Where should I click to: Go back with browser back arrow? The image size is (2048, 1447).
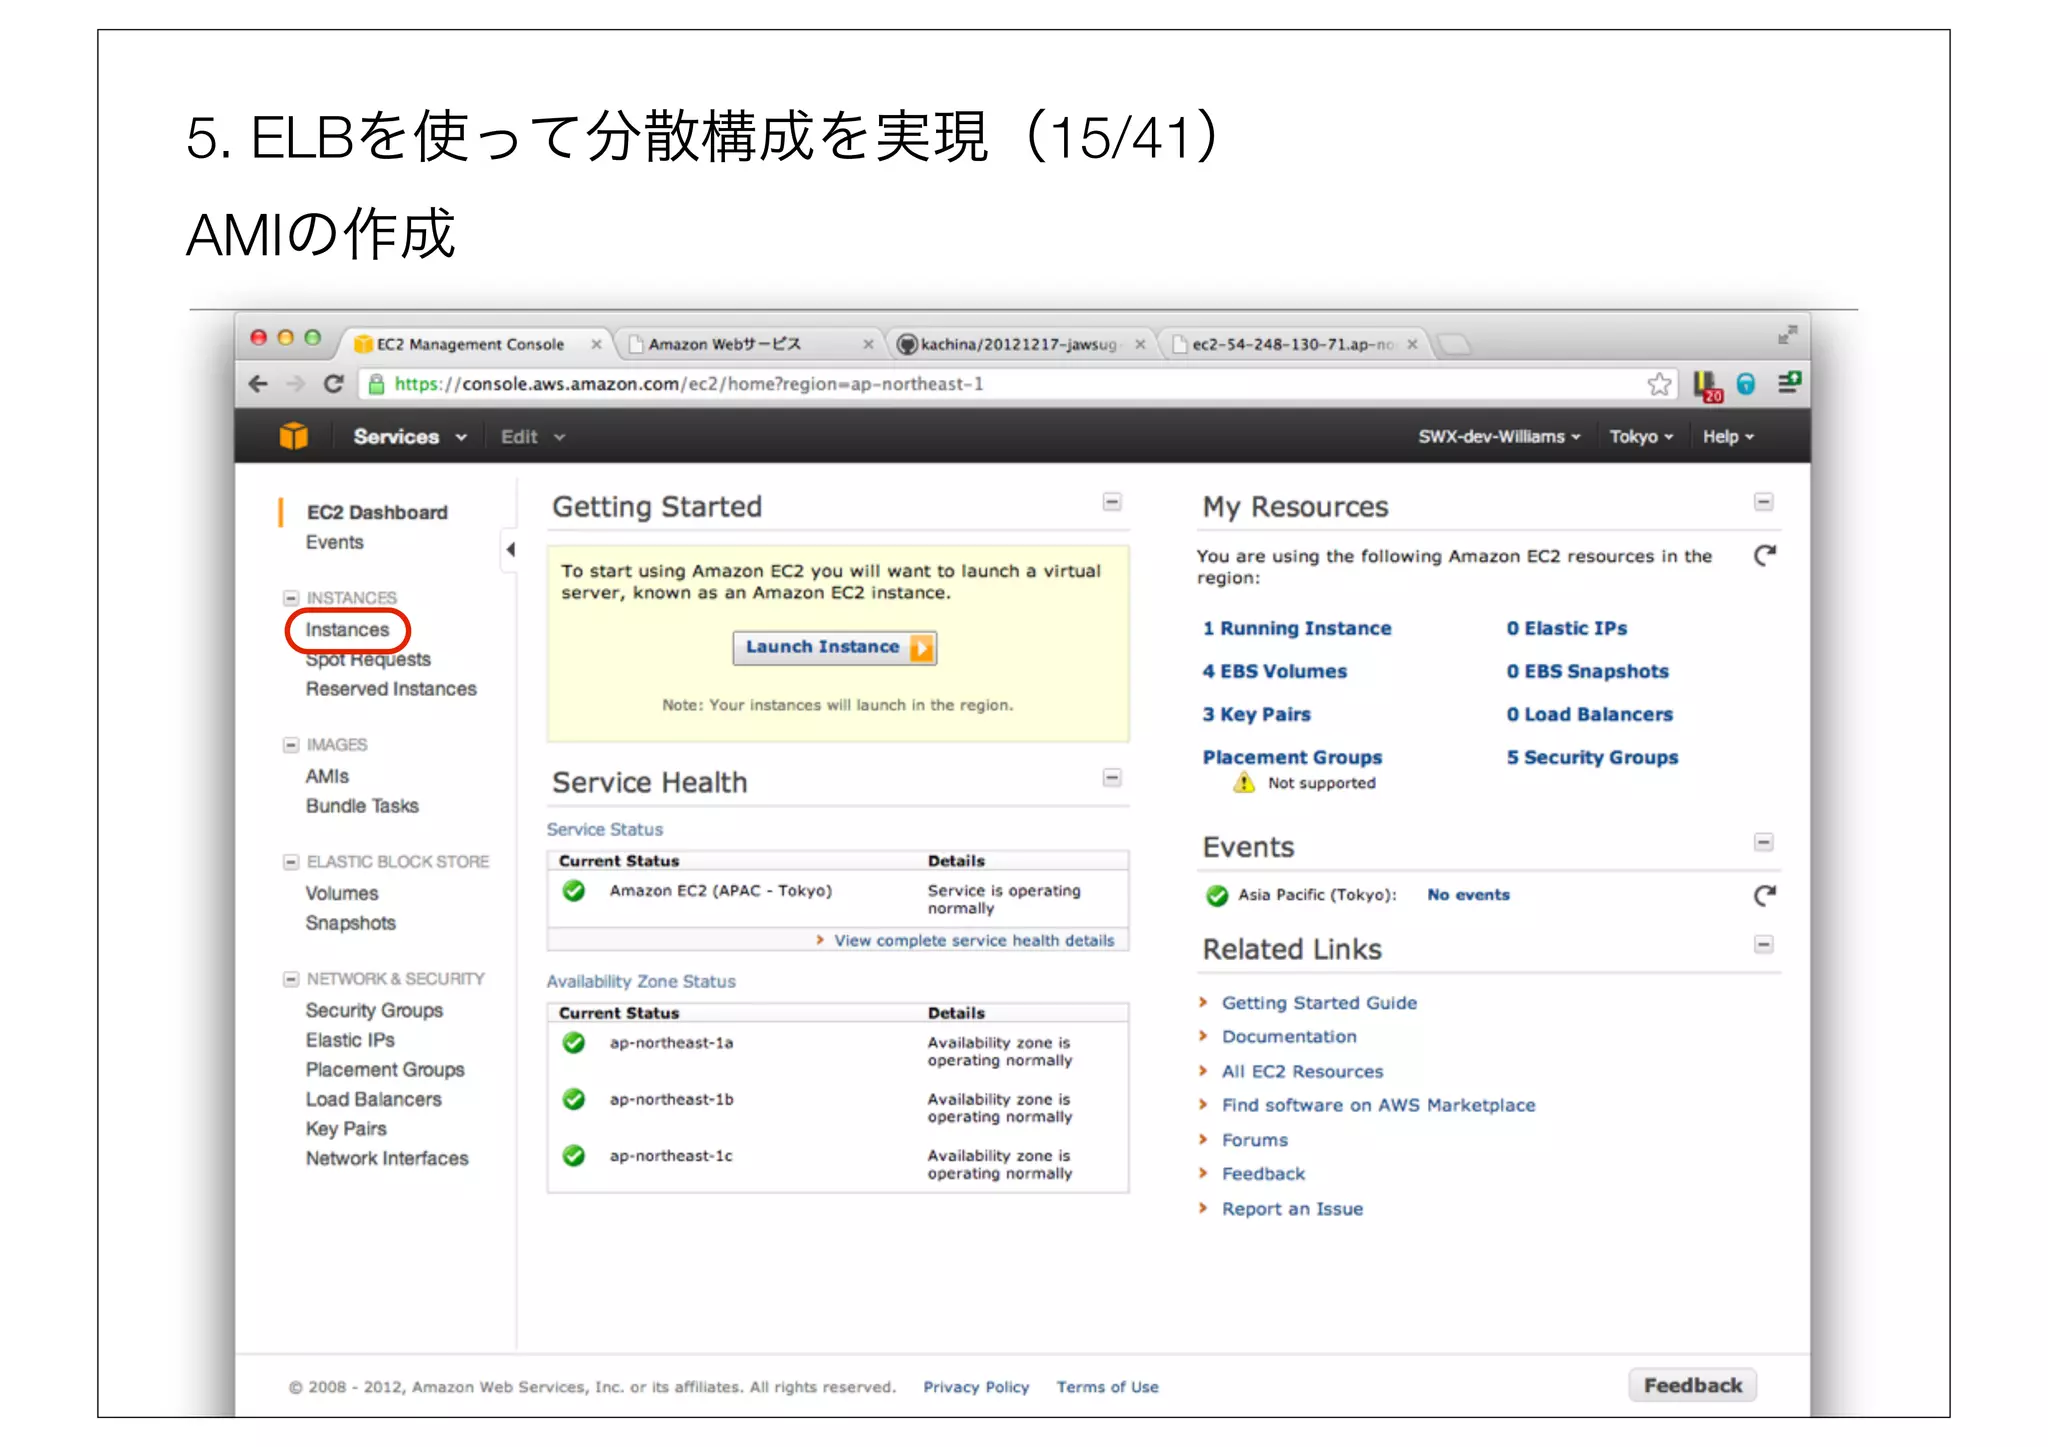259,384
